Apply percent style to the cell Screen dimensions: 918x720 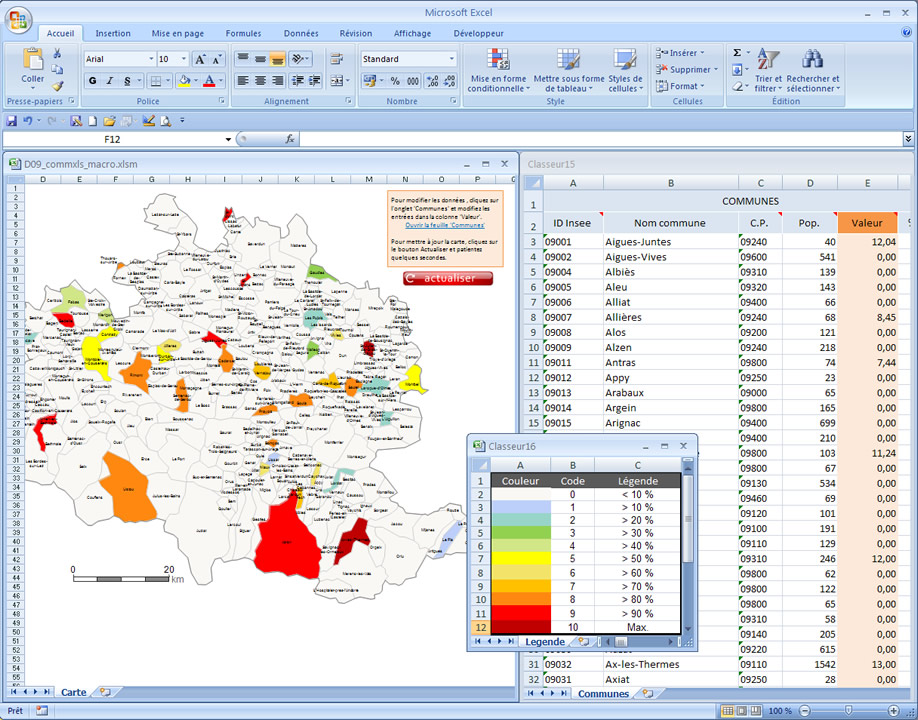pyautogui.click(x=395, y=81)
